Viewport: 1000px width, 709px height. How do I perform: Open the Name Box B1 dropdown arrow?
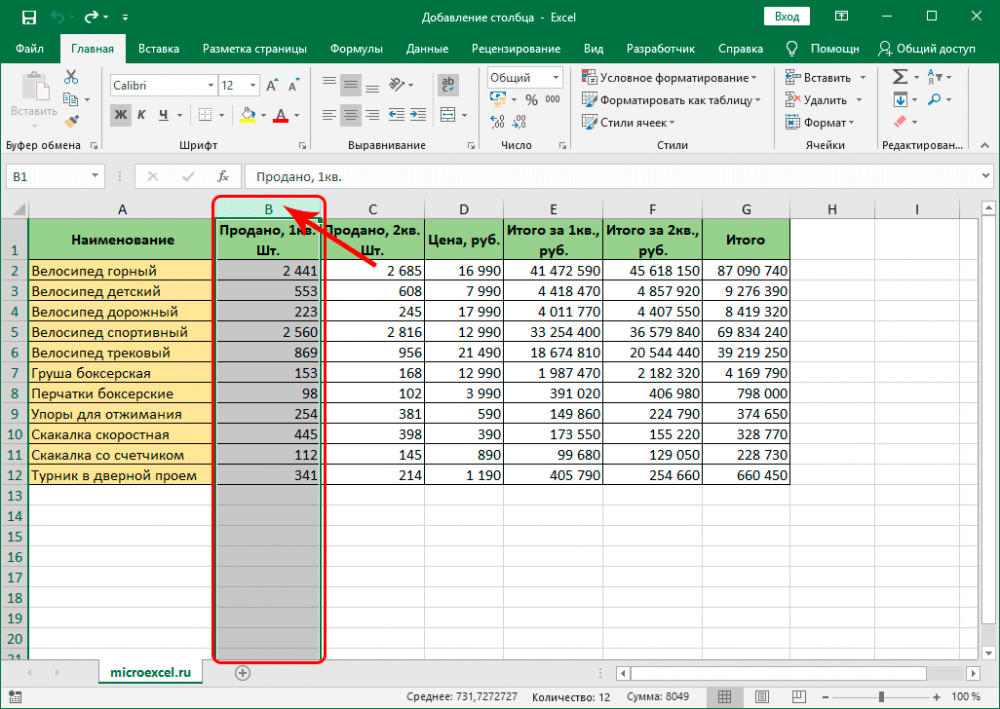95,176
